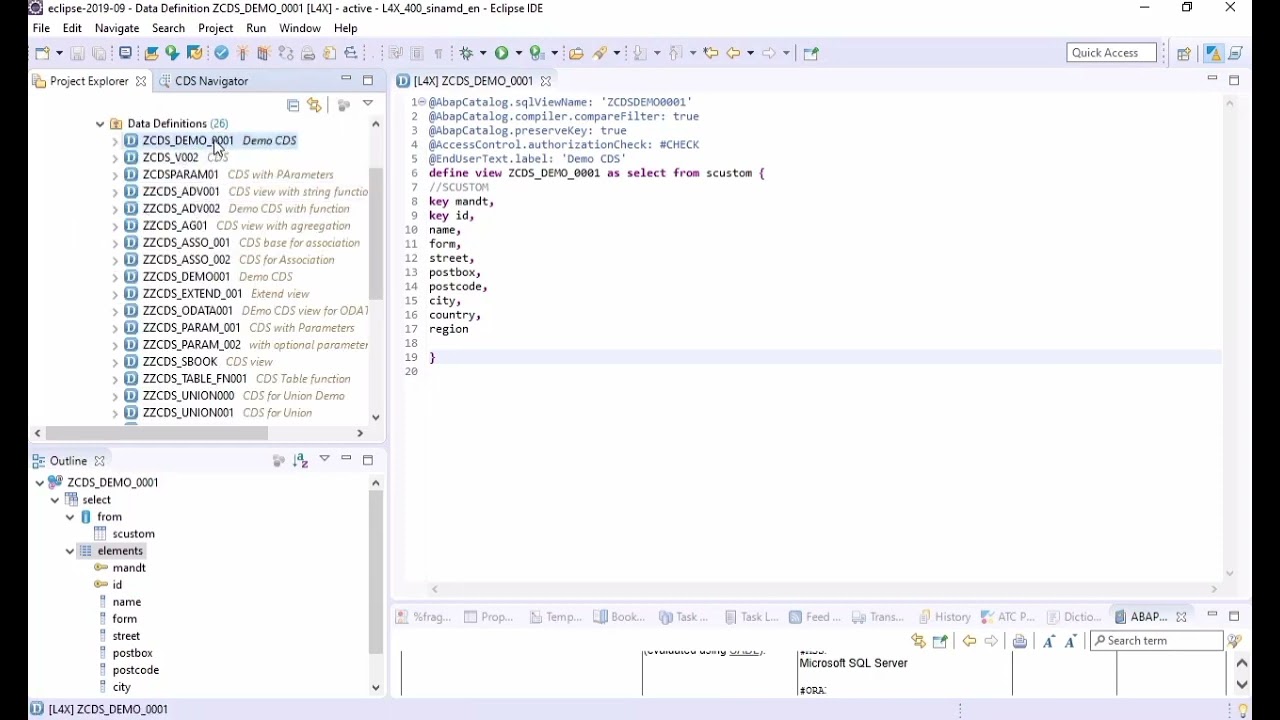Collapse the Data Definitions folder
The width and height of the screenshot is (1280, 720).
tap(100, 124)
